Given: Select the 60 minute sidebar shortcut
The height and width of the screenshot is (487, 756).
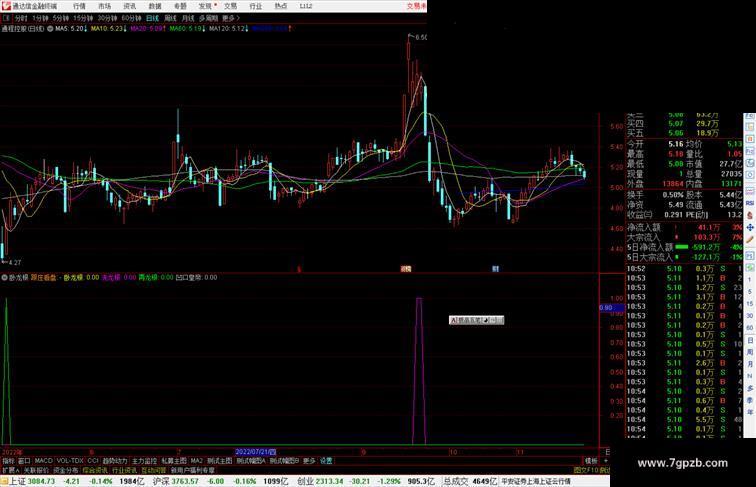Looking at the screenshot, I should [x=750, y=328].
